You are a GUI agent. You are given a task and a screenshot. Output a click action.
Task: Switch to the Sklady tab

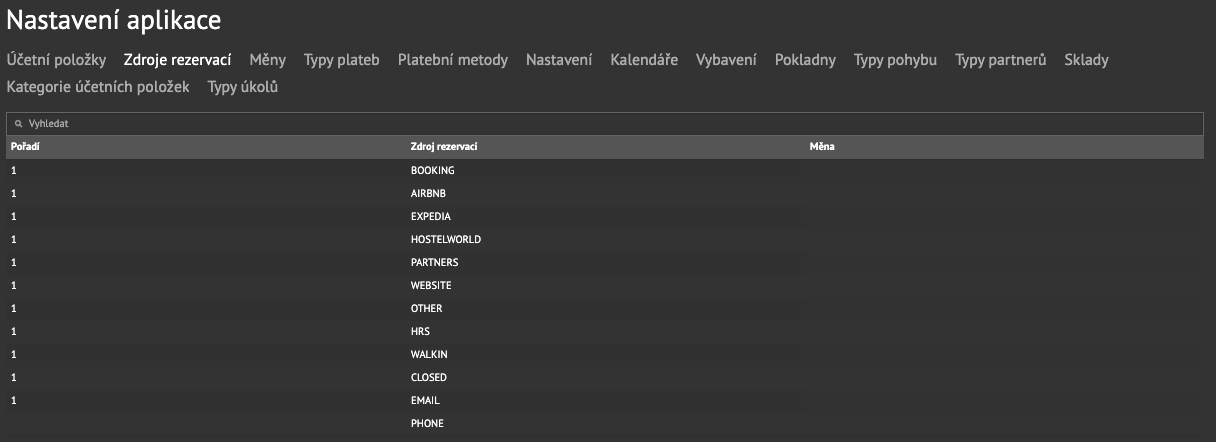tap(1087, 60)
